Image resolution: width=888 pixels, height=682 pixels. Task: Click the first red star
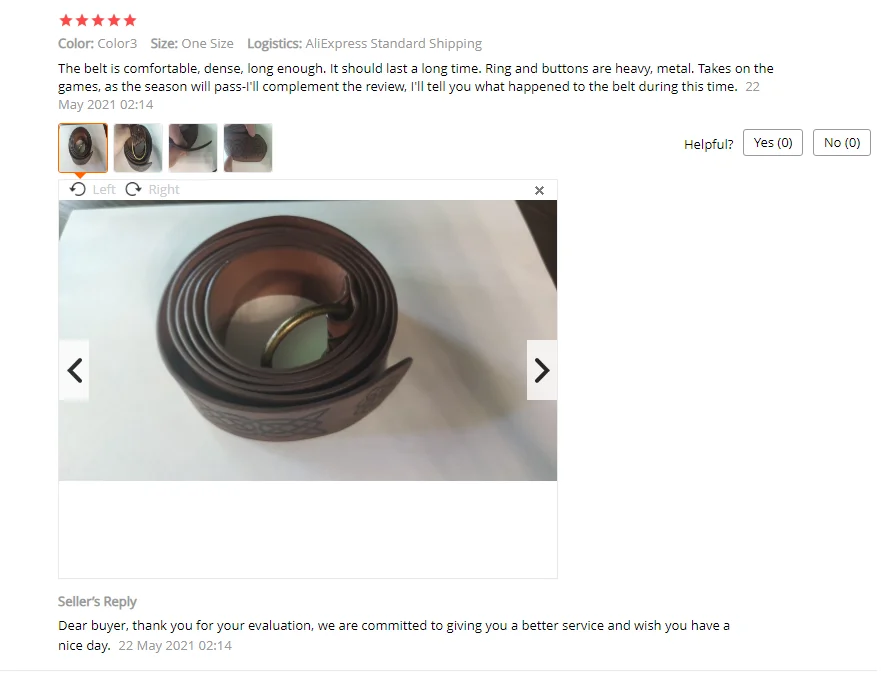[66, 20]
